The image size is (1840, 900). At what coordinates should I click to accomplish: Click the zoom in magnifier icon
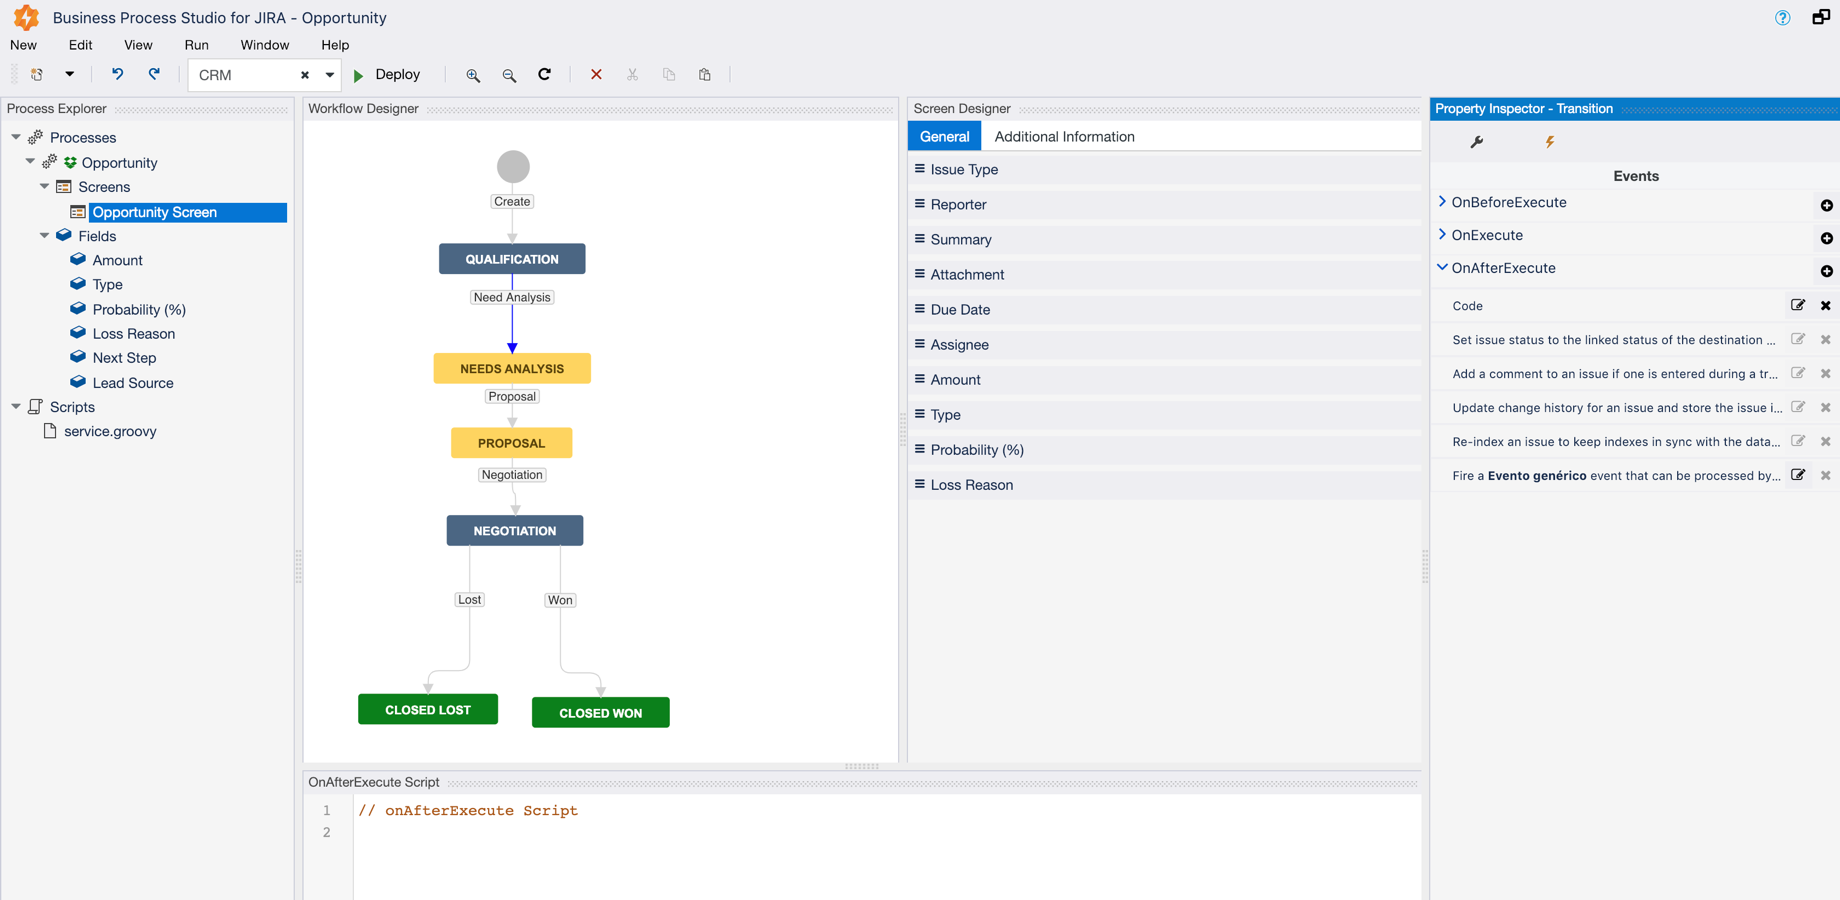(473, 75)
